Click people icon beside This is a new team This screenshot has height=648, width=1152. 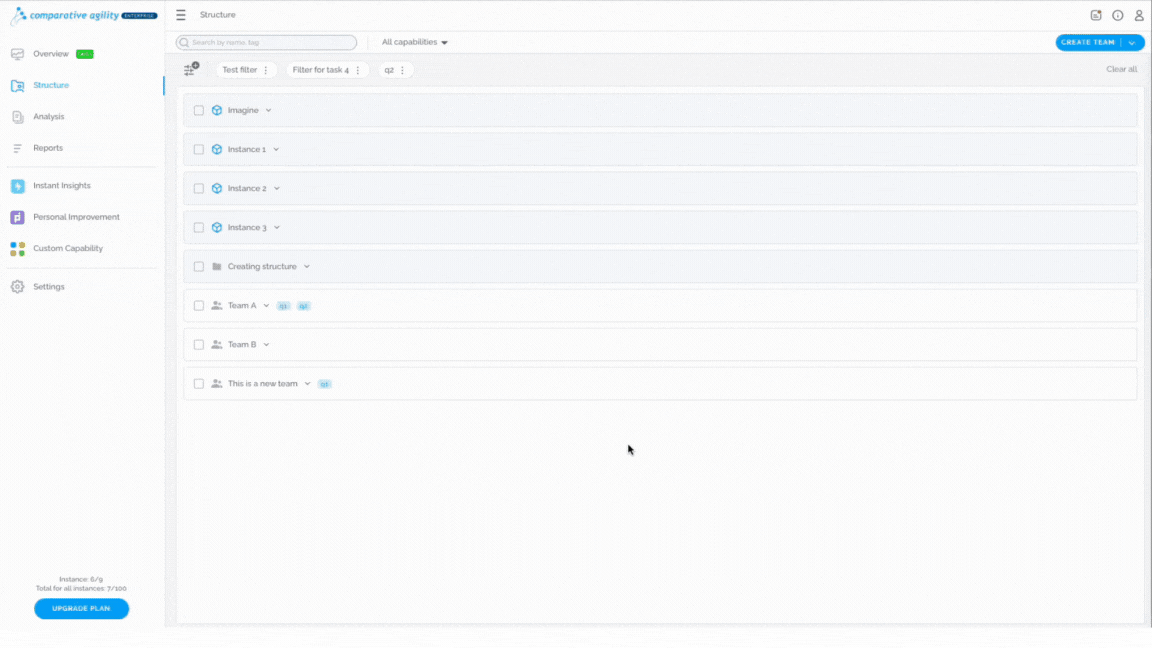tap(217, 384)
